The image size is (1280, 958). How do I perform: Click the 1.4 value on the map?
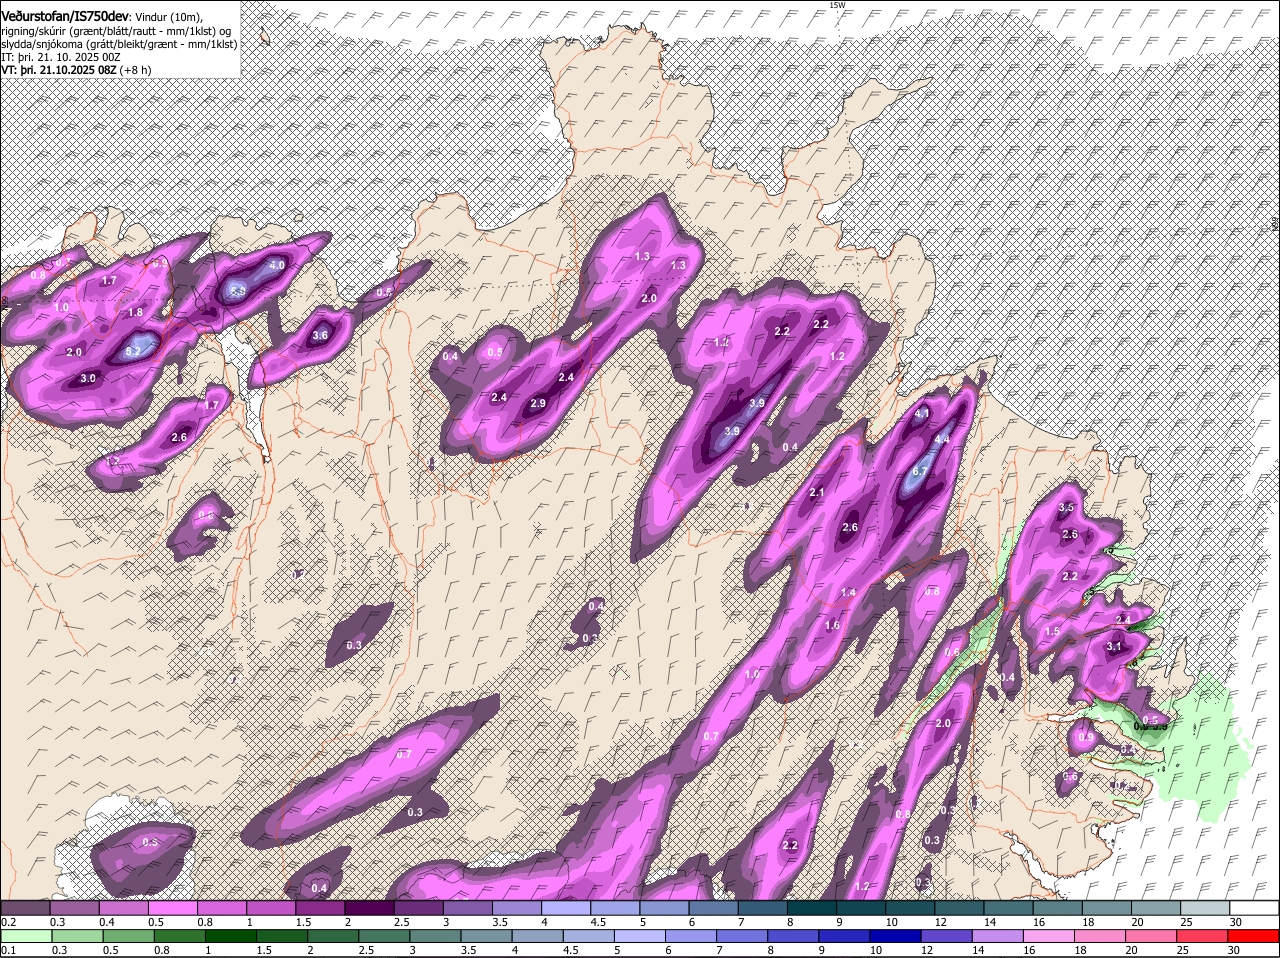[x=849, y=593]
